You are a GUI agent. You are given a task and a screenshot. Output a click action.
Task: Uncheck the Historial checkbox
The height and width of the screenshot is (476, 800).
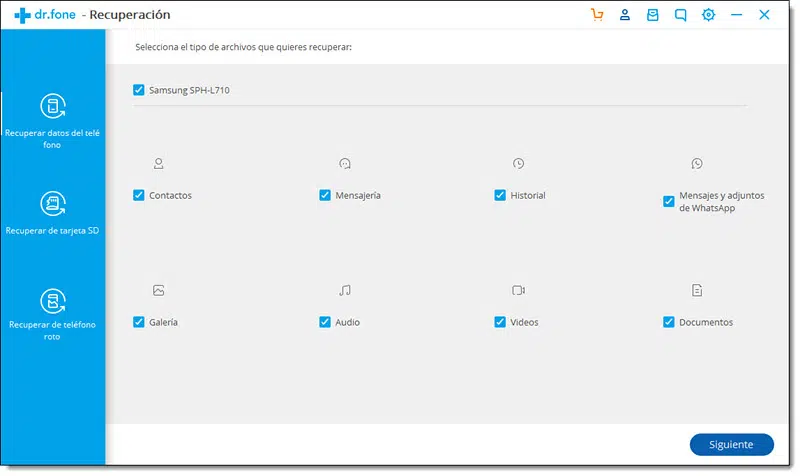pos(500,195)
